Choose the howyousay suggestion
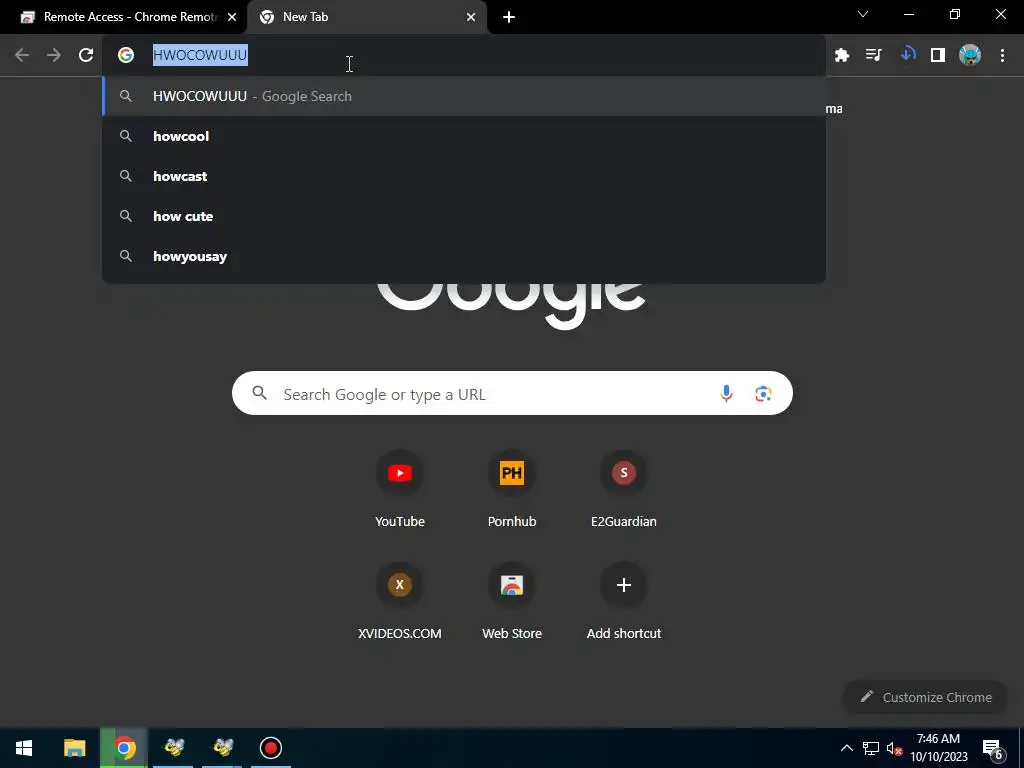This screenshot has height=768, width=1024. [x=464, y=256]
